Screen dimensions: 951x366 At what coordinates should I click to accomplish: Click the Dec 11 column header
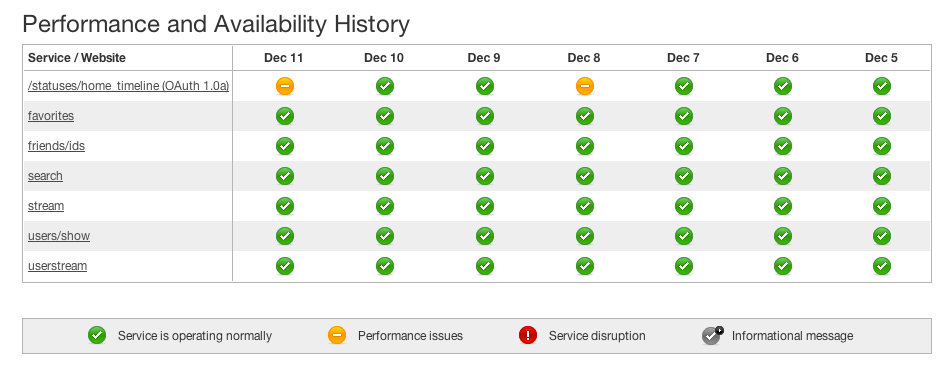[283, 58]
